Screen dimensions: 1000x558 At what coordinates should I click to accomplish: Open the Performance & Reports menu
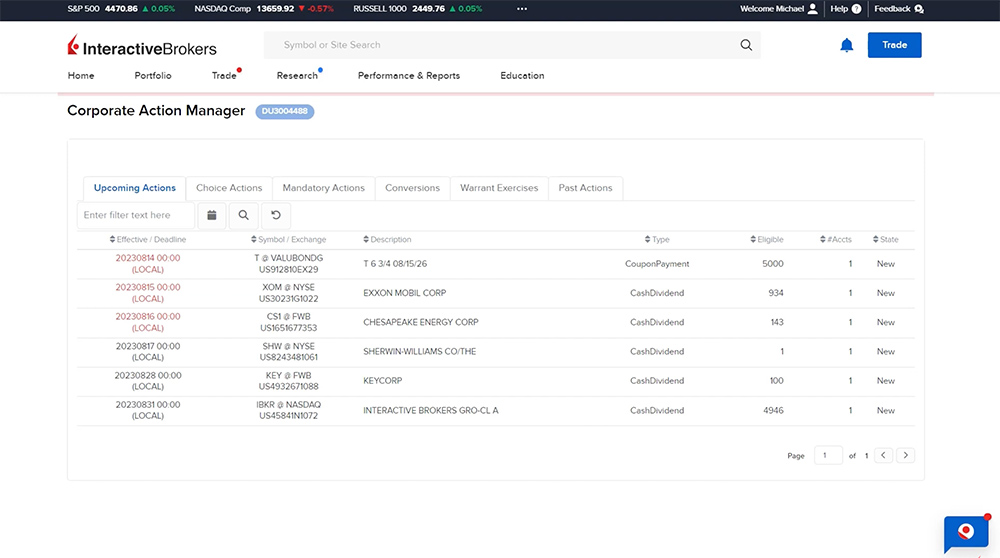click(x=409, y=76)
